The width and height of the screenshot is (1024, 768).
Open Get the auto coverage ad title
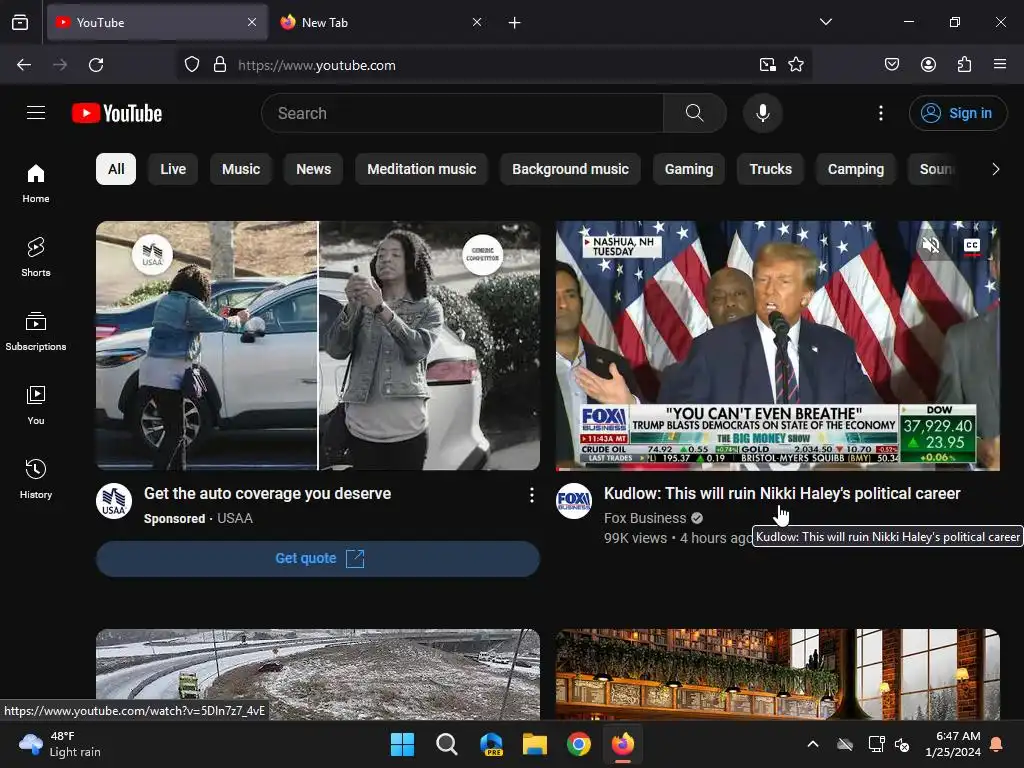click(268, 493)
